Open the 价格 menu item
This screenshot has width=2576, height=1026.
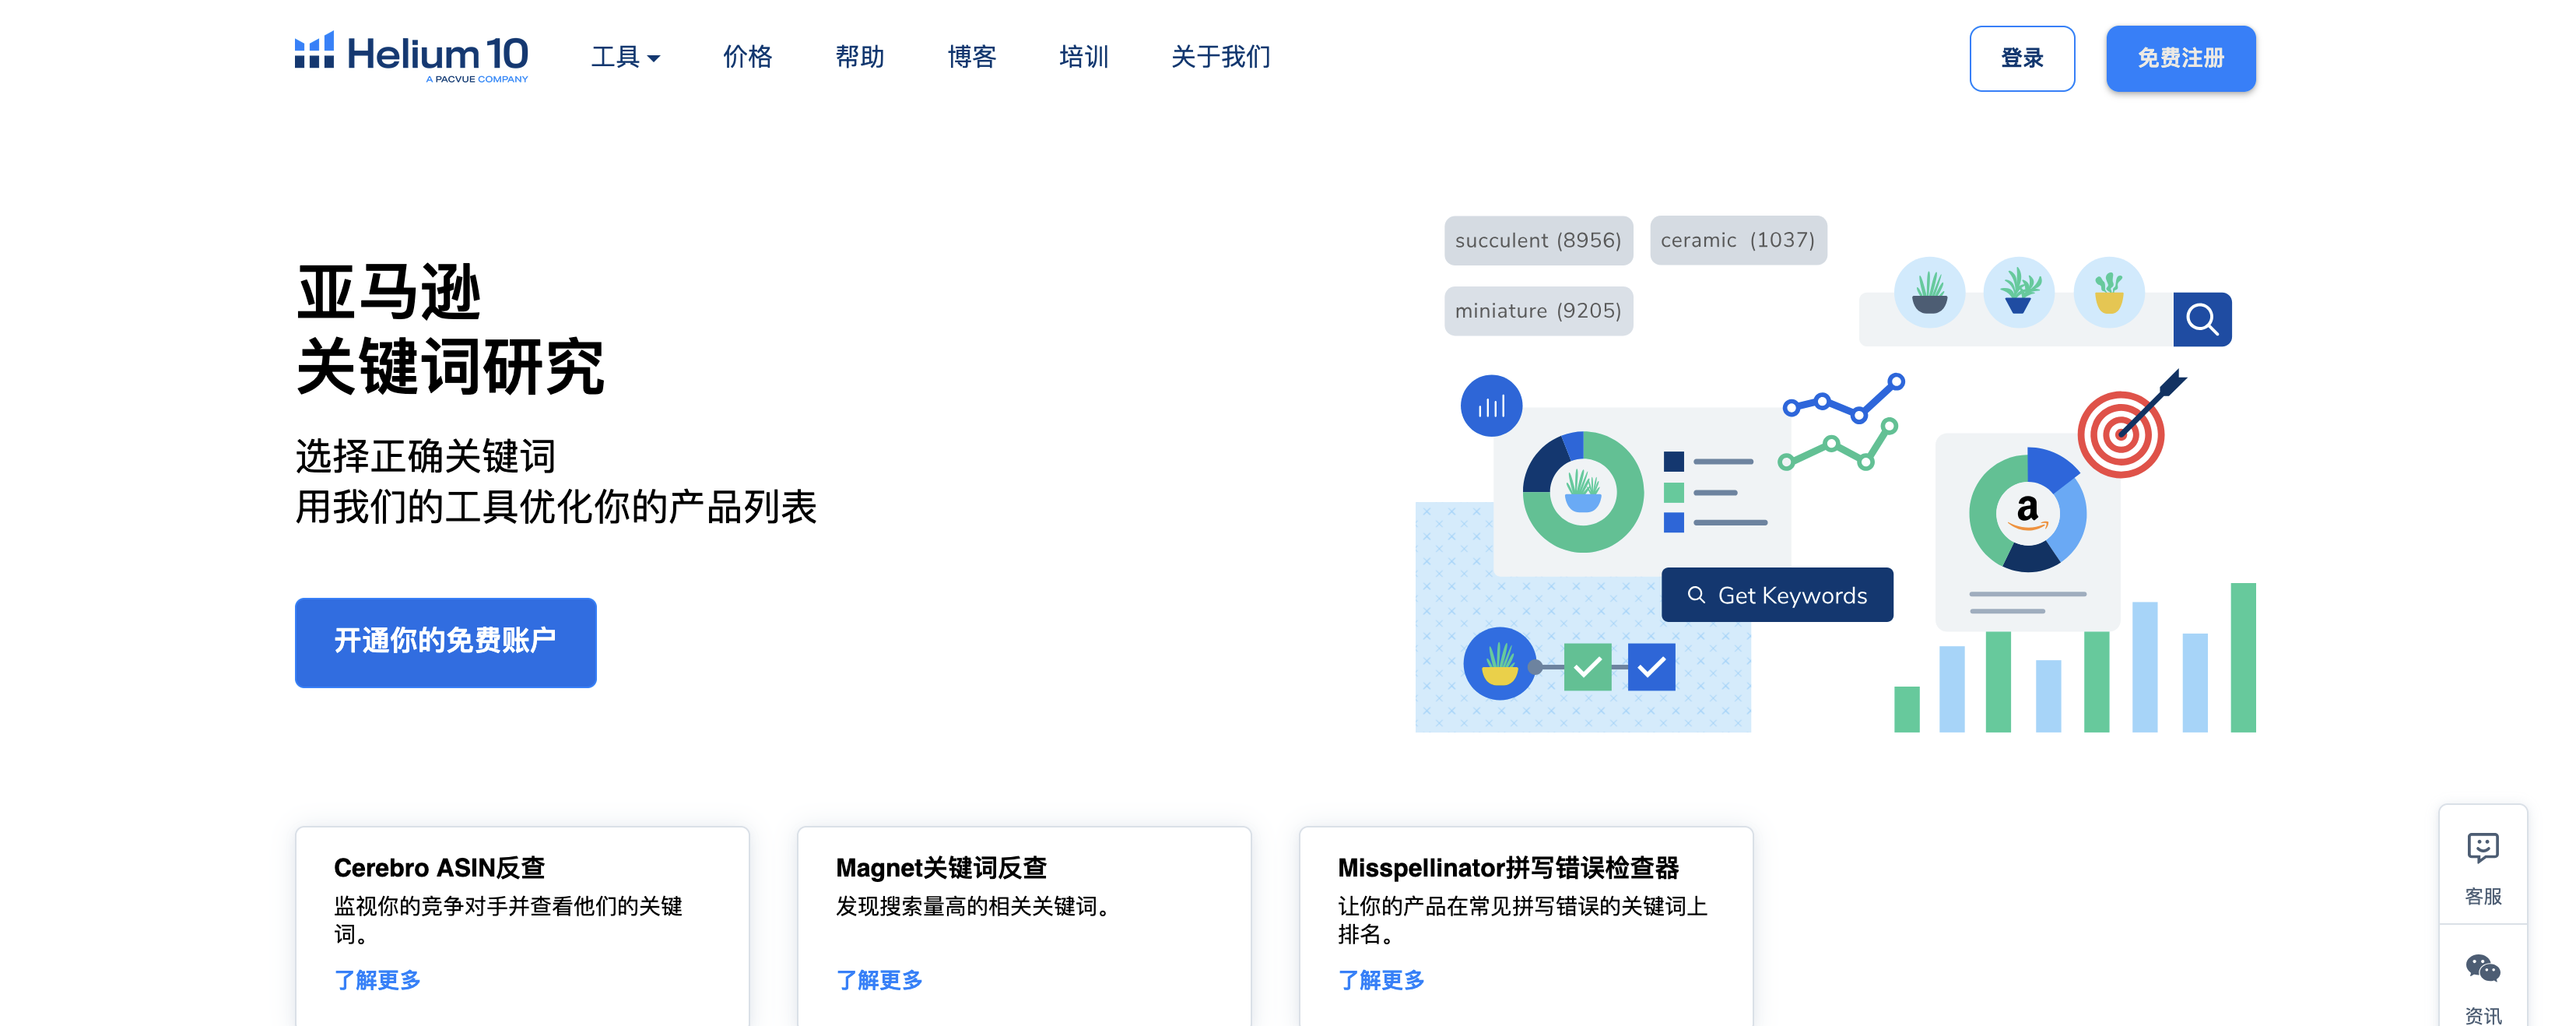click(x=747, y=57)
